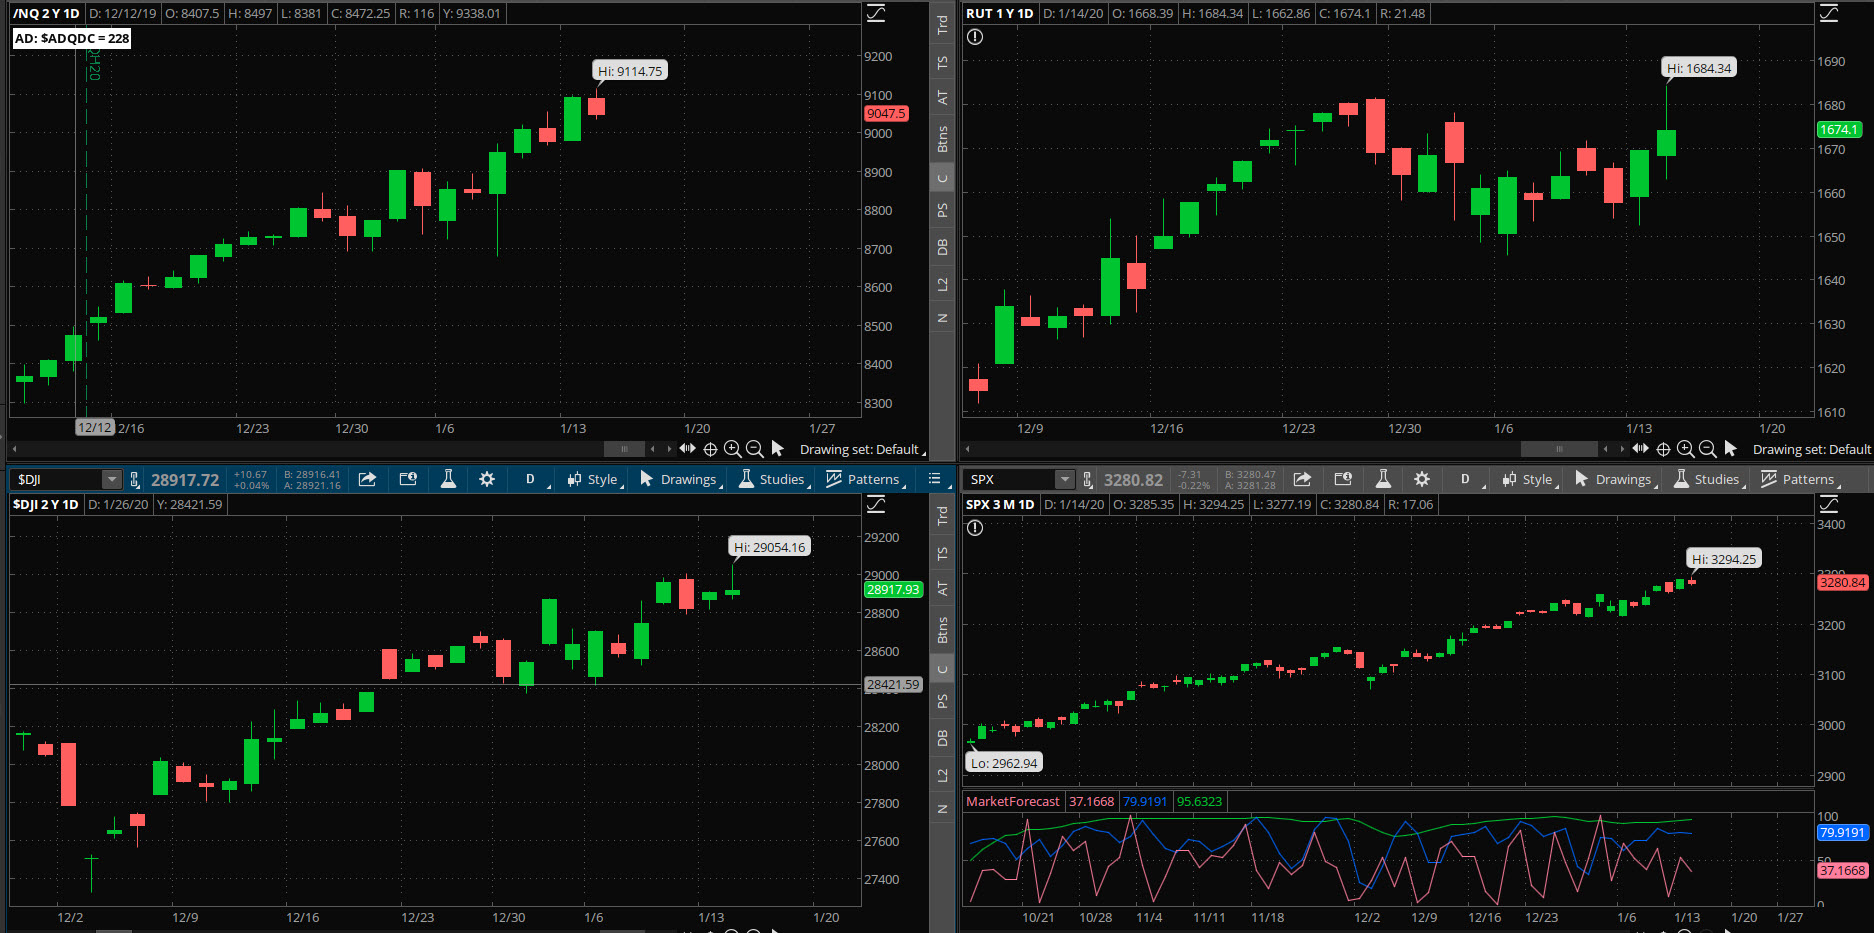This screenshot has width=1874, height=933.
Task: Select the pointer cursor tool under /NQ chart
Action: point(778,449)
